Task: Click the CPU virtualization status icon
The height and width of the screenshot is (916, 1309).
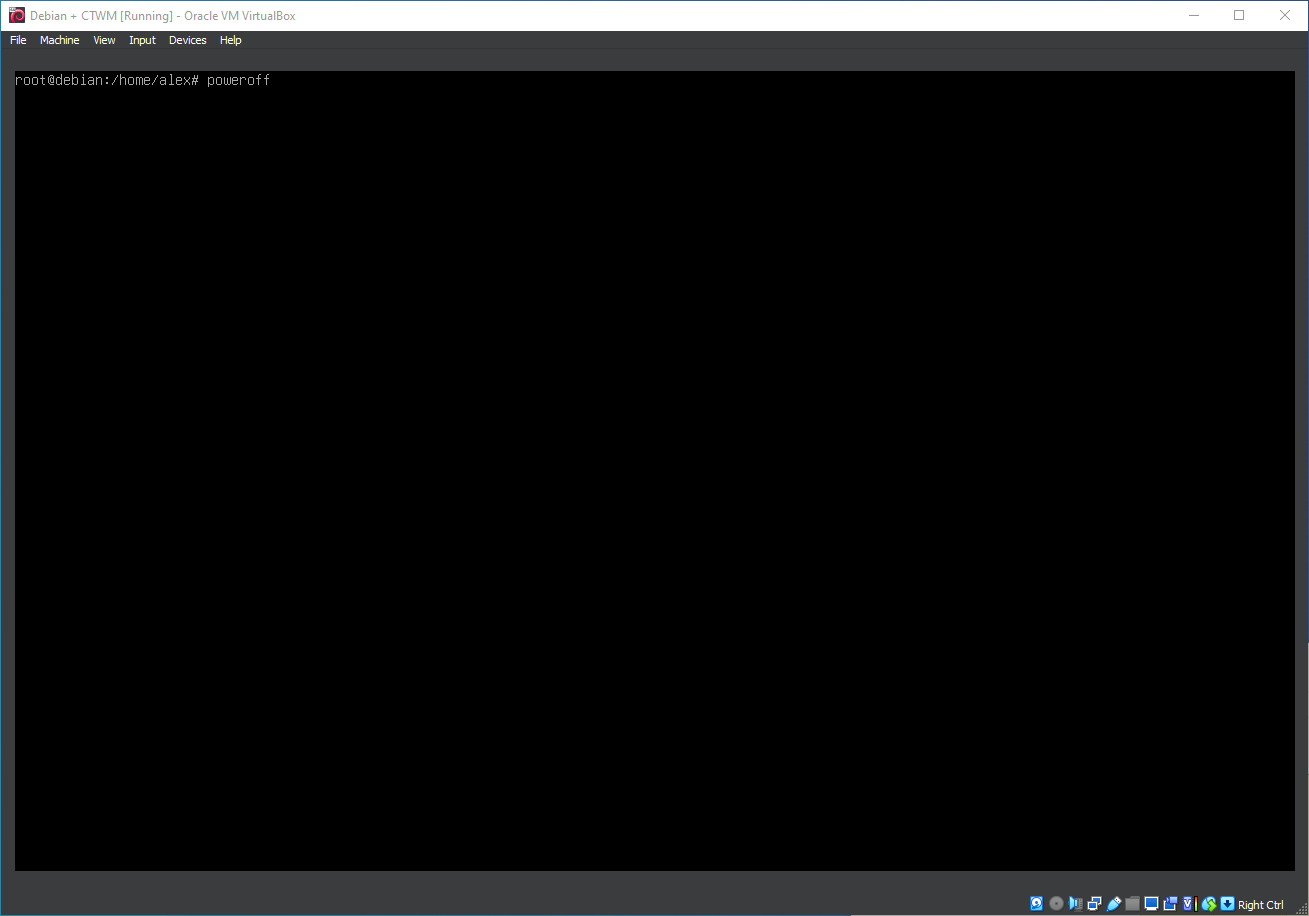Action: point(1188,904)
